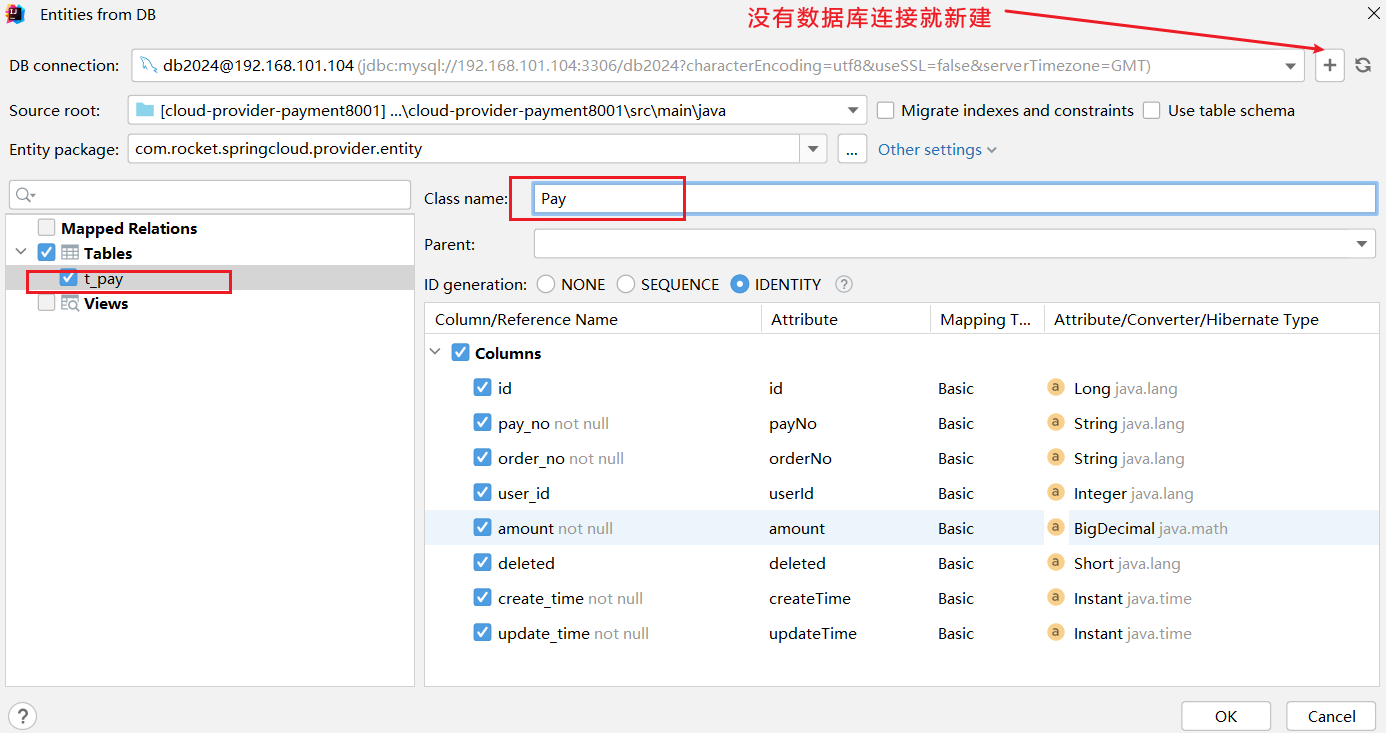Open the DB connection dropdown

[x=1290, y=66]
